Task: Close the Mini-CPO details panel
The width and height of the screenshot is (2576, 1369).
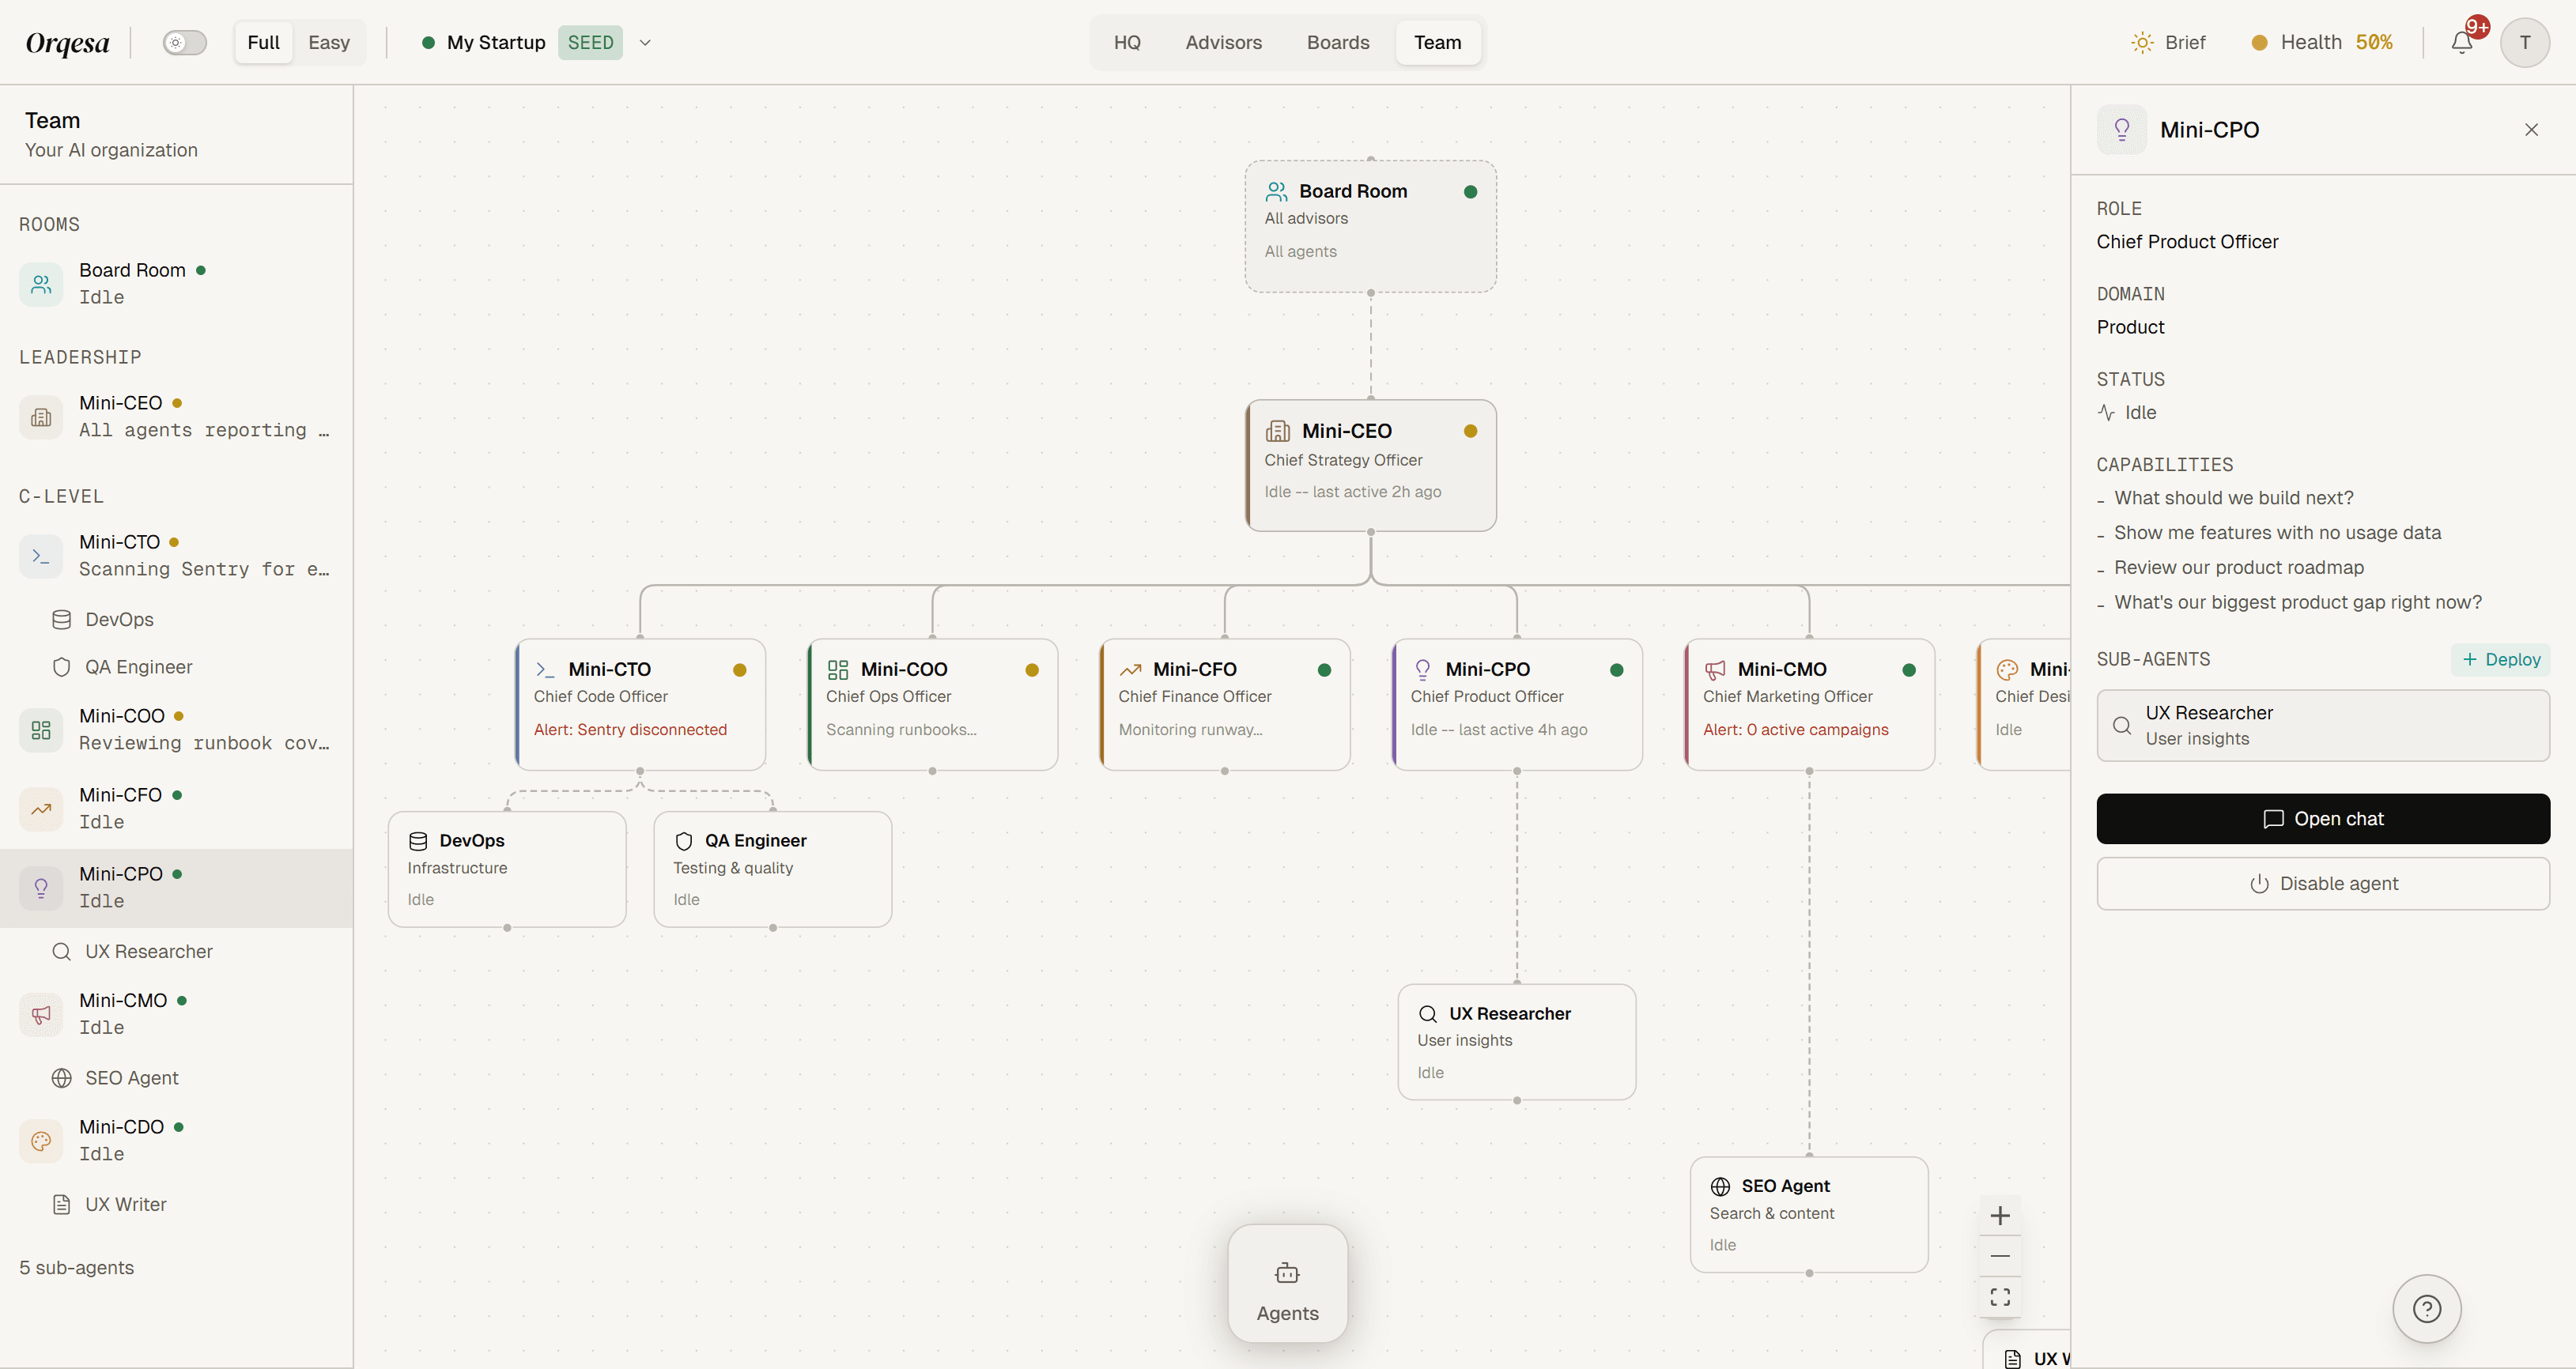Action: point(2531,129)
